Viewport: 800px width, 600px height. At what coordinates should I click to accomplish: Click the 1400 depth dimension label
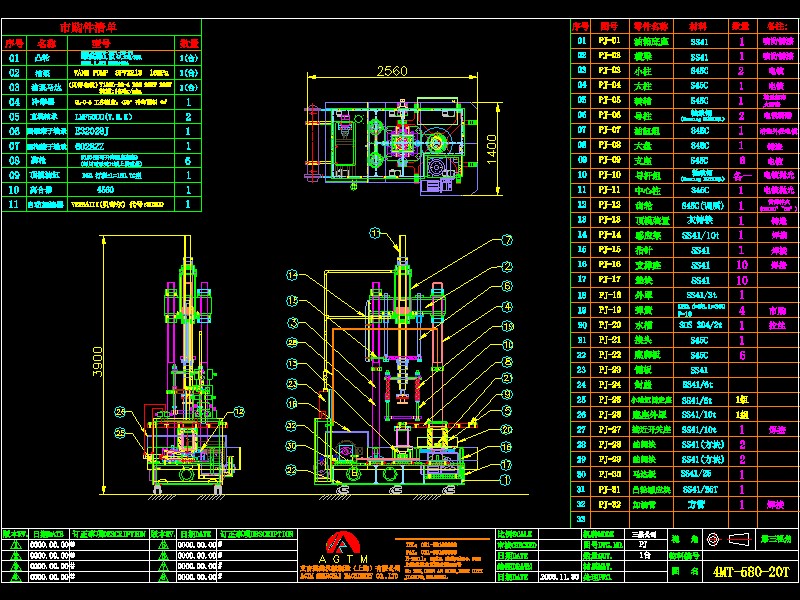click(x=491, y=149)
